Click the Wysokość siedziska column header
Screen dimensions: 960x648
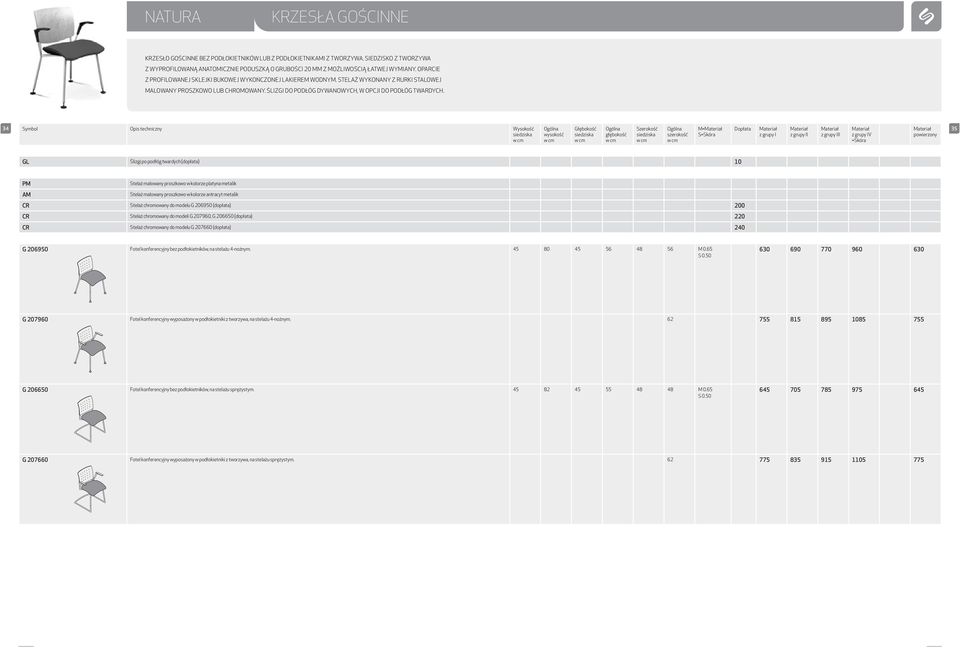click(523, 135)
